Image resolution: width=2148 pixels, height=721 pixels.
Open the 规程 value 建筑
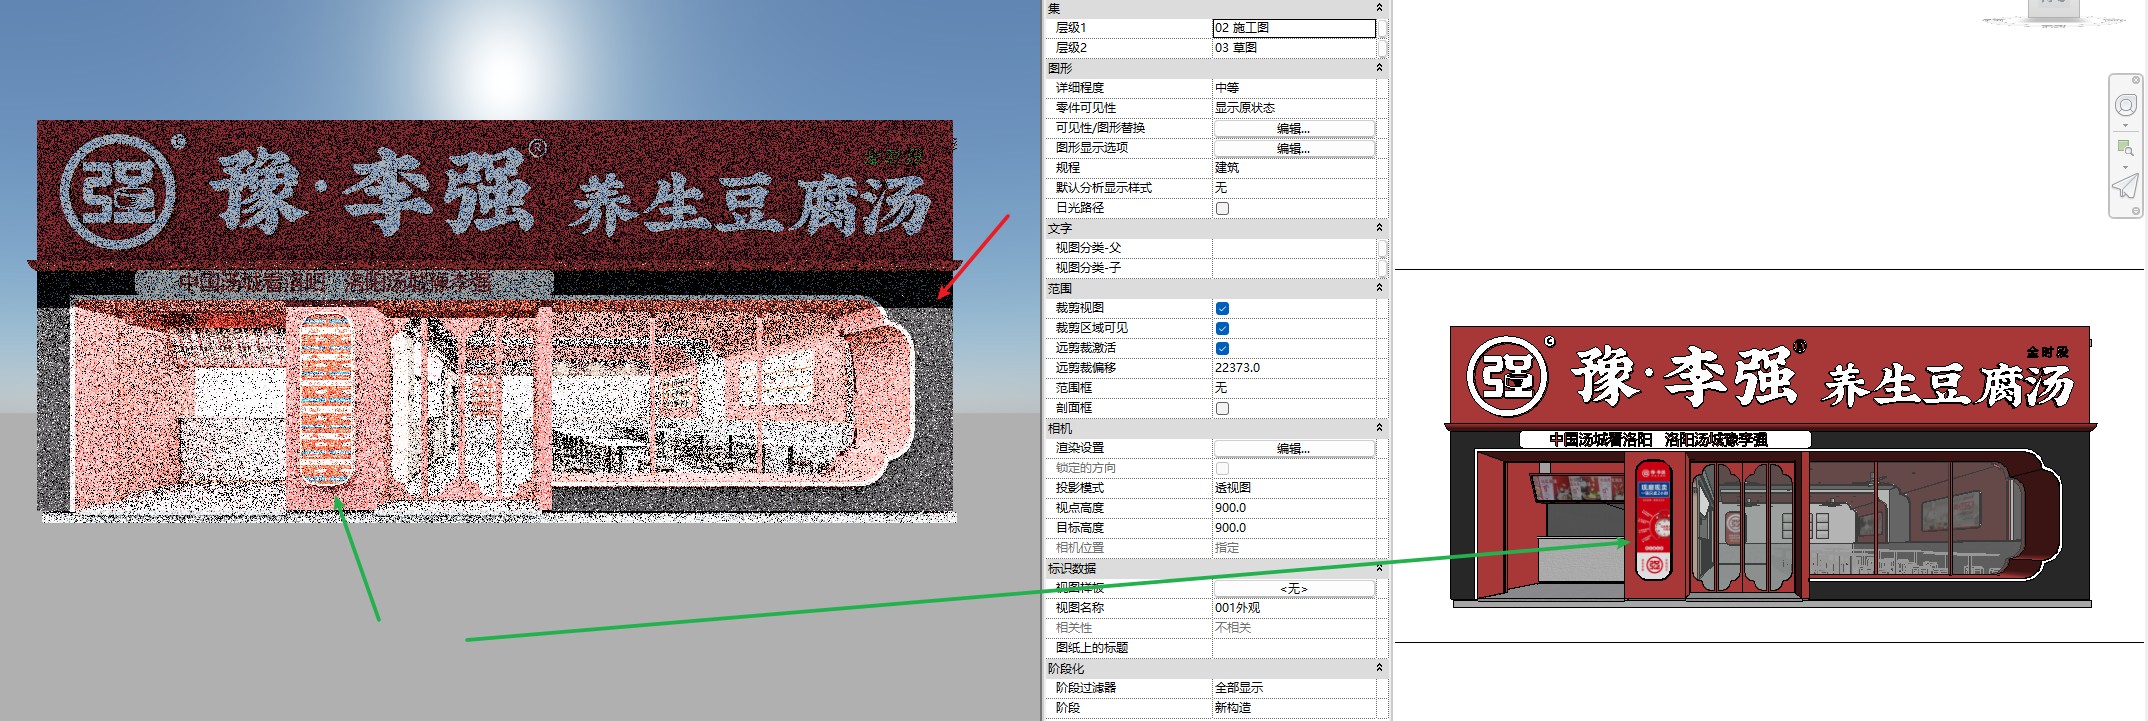[1294, 168]
